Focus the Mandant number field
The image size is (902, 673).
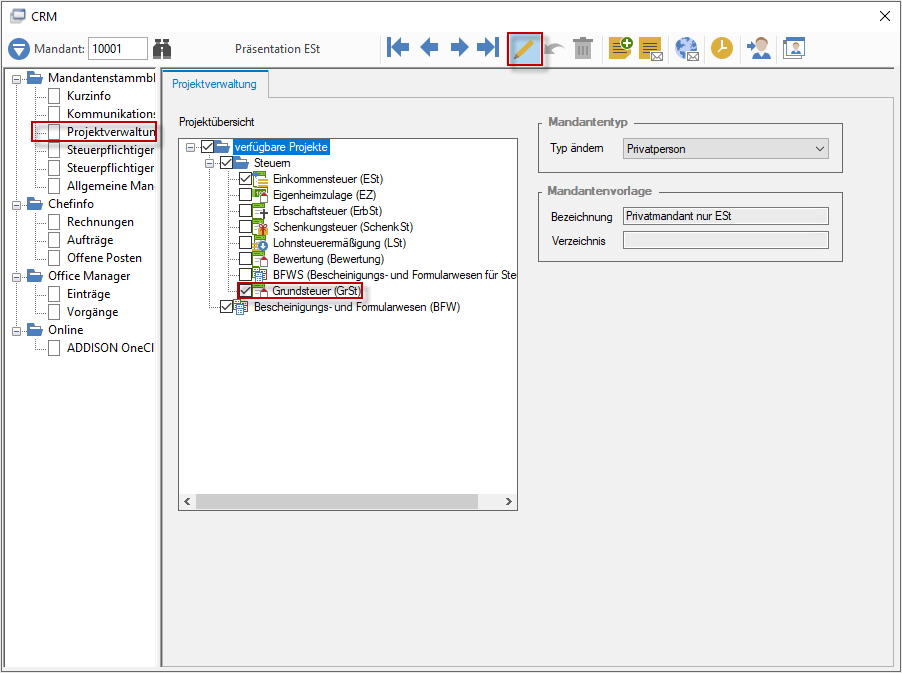coord(117,49)
